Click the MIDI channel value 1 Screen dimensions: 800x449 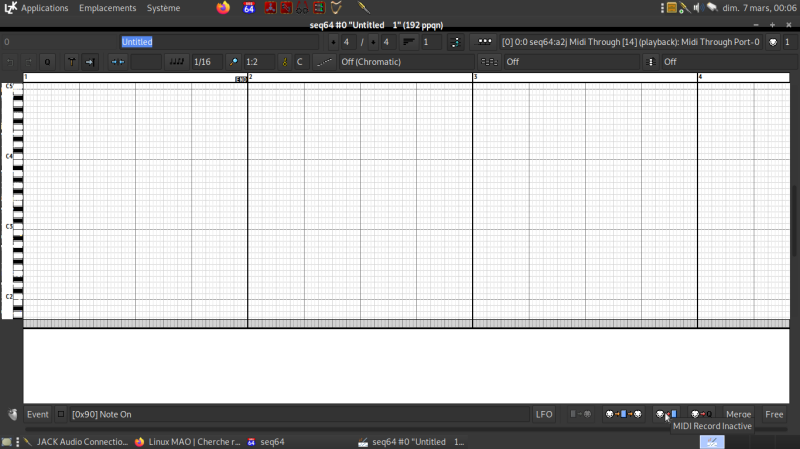tap(790, 42)
